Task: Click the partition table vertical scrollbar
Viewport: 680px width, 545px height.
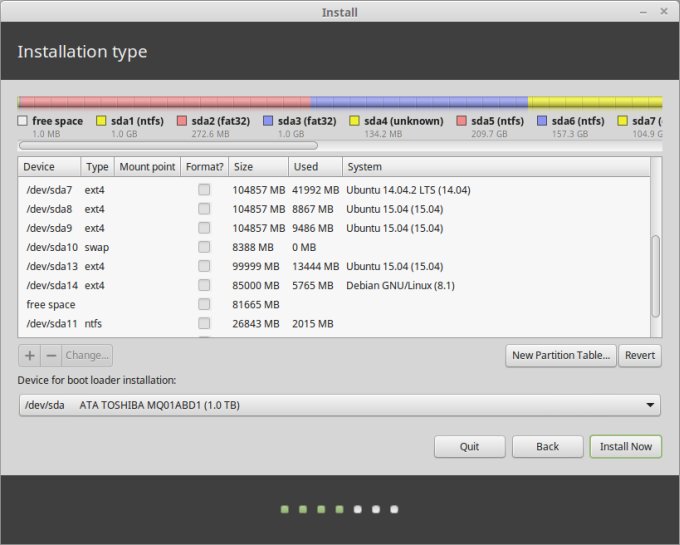Action: (656, 276)
